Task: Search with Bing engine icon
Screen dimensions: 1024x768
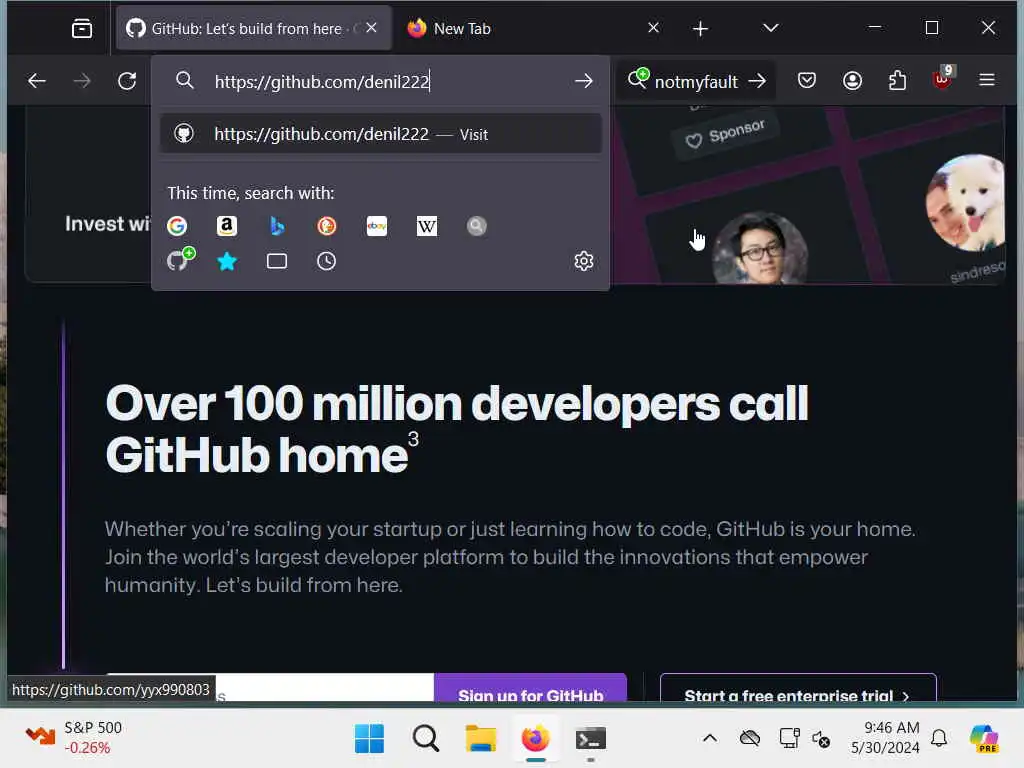Action: (x=277, y=226)
